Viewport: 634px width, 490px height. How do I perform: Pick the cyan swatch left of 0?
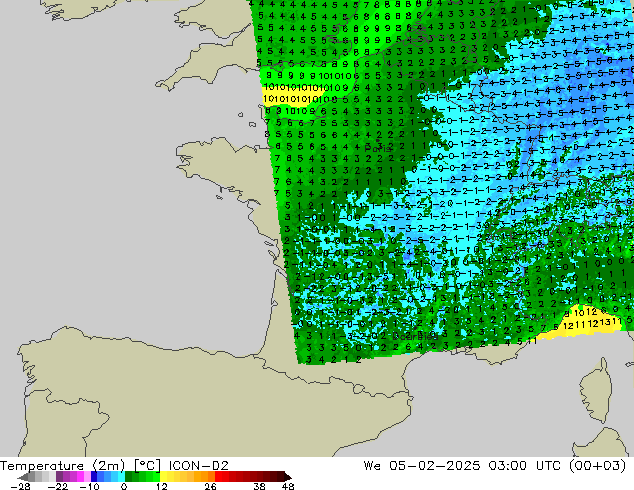(x=121, y=477)
